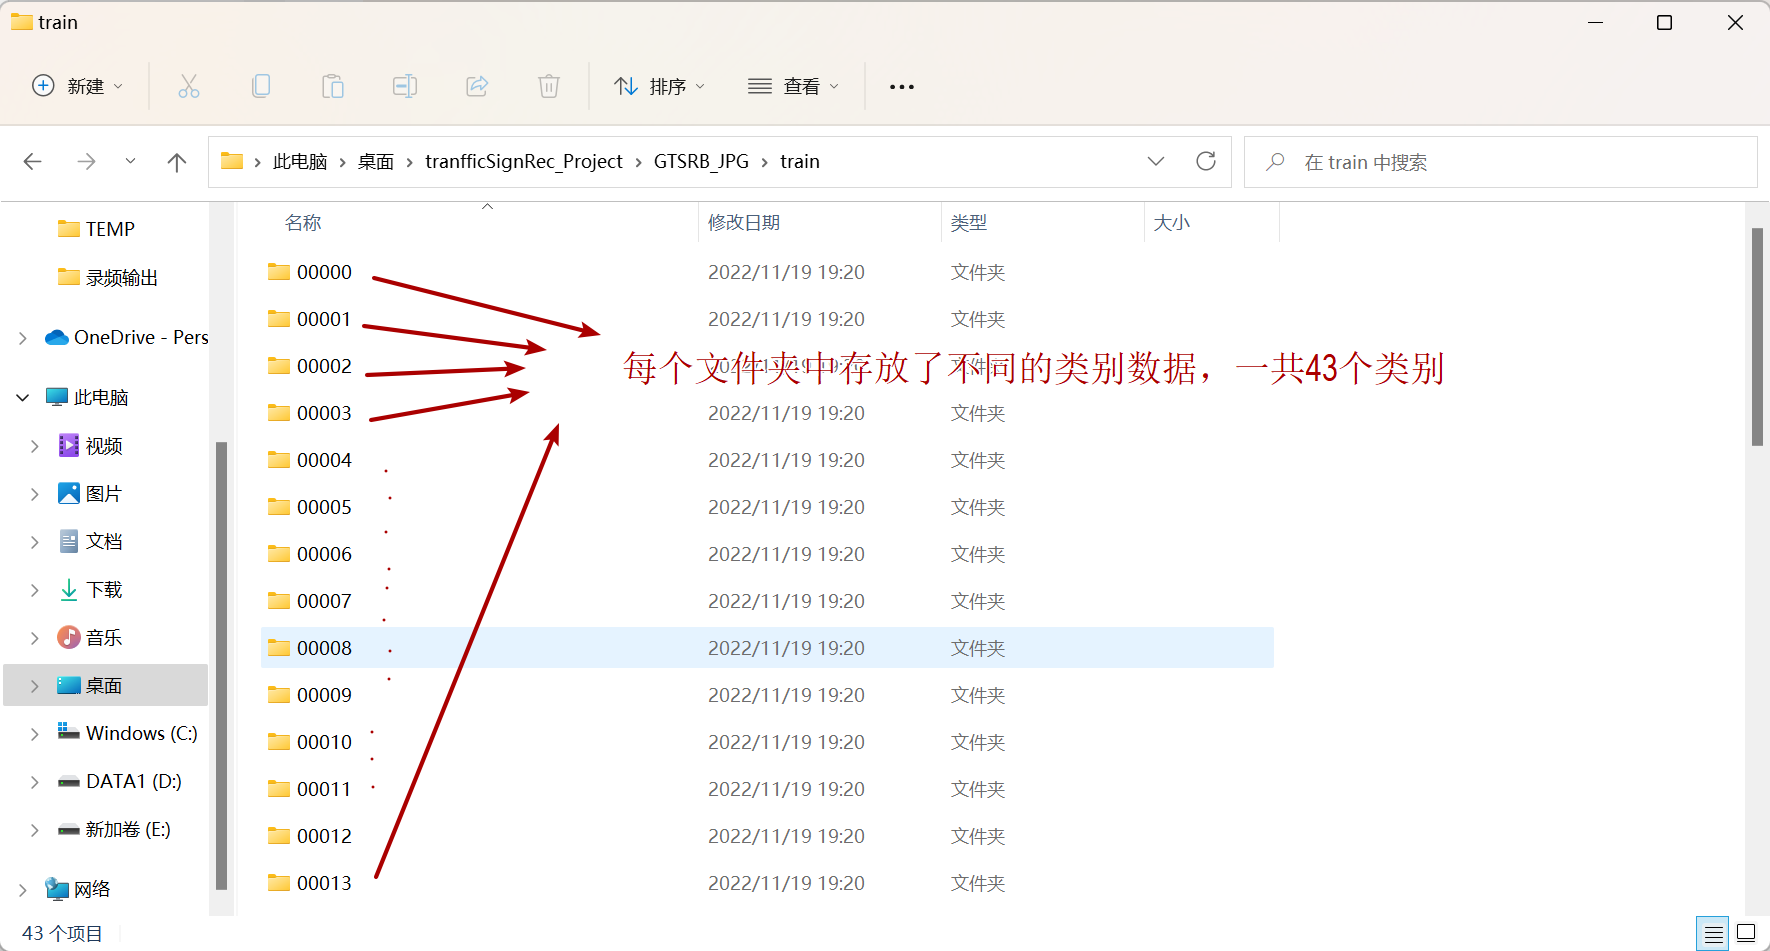Select OneDrive cloud icon in sidebar
1770x951 pixels.
tap(57, 338)
